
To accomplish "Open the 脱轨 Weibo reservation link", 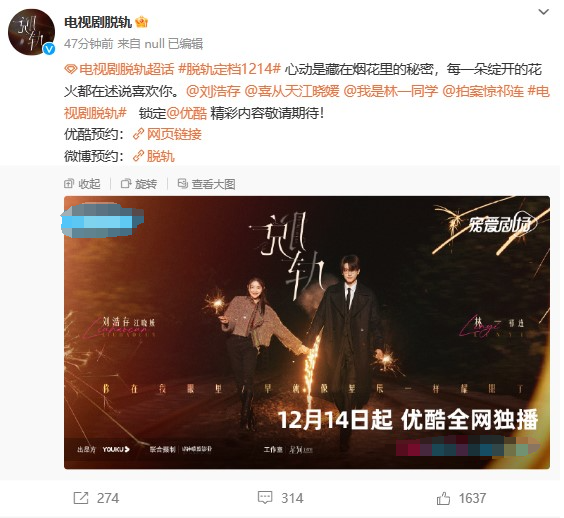I will tap(154, 156).
